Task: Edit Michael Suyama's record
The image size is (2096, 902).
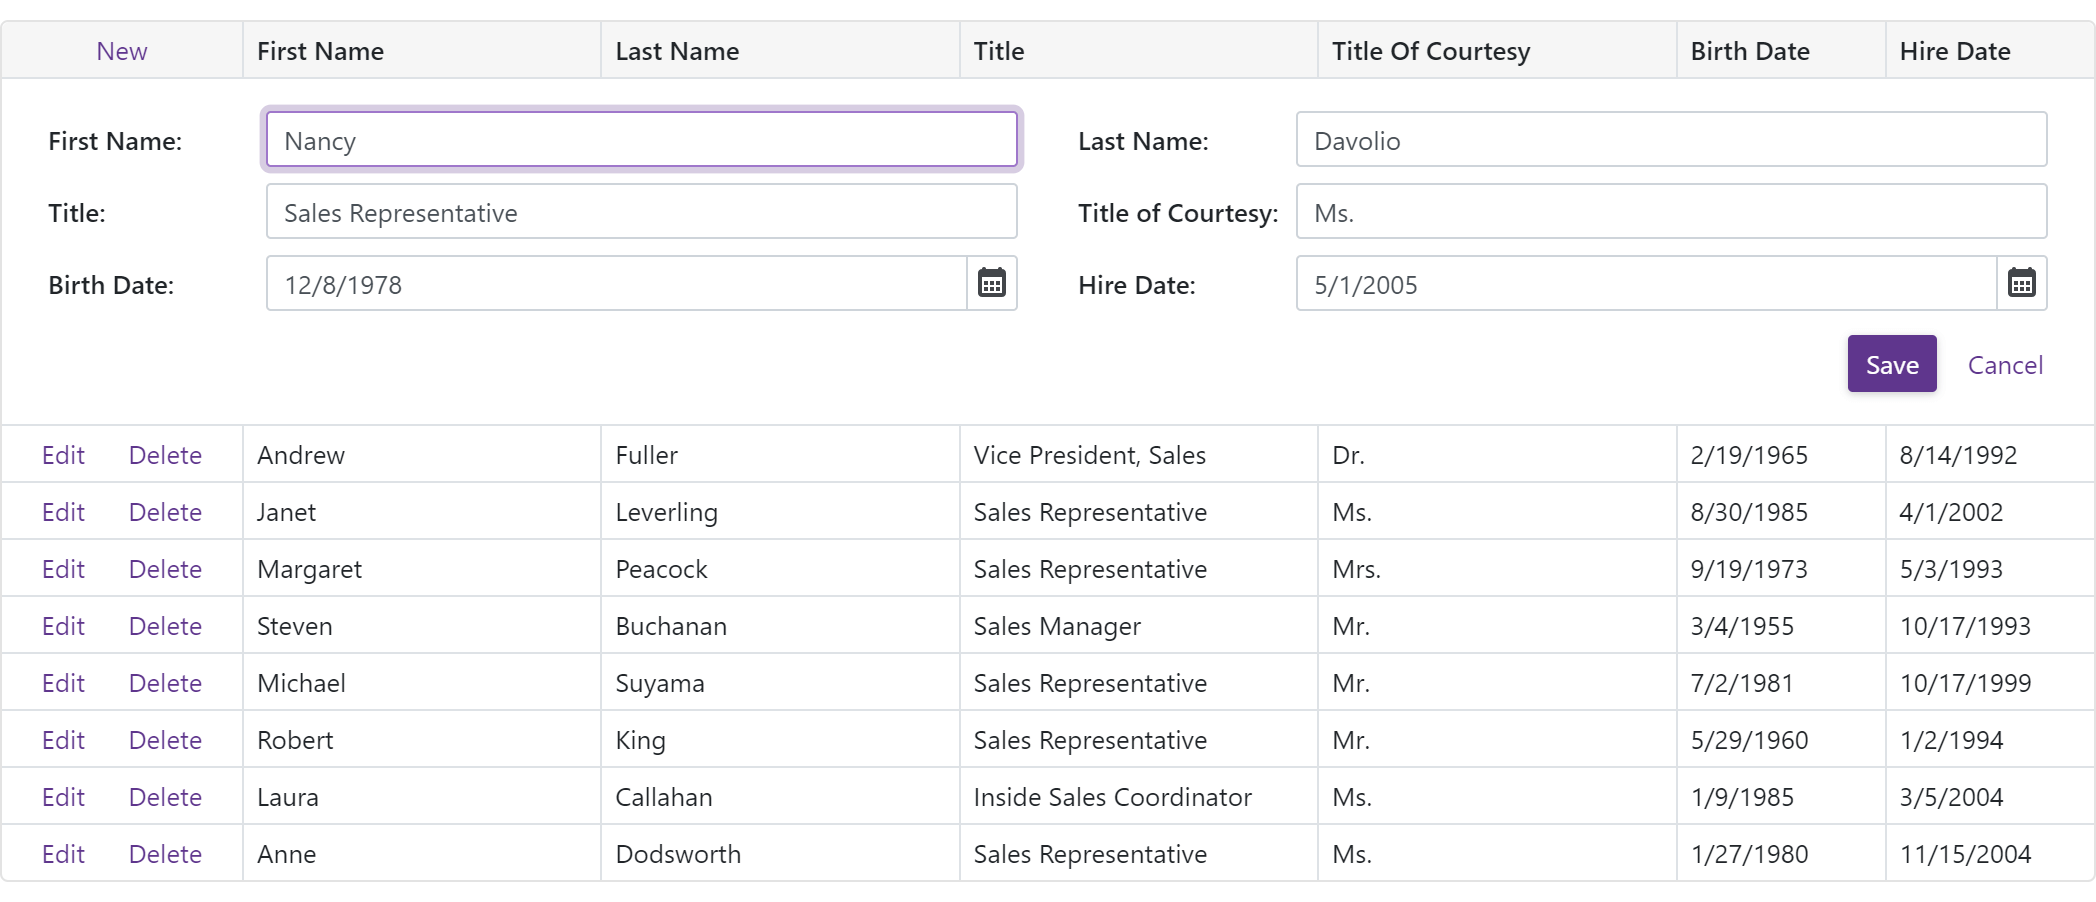Action: (x=63, y=683)
